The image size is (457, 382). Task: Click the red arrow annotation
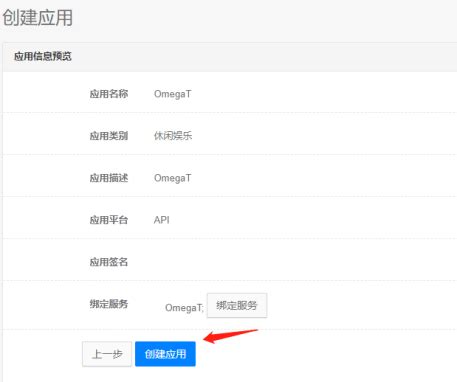tap(230, 336)
